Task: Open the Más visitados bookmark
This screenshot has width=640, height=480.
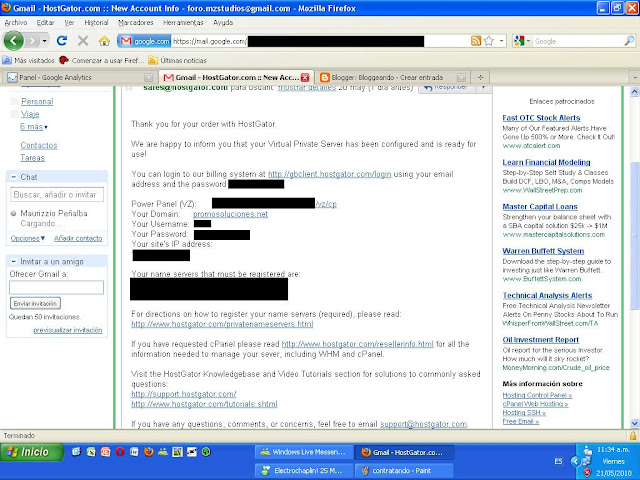Action: click(29, 60)
